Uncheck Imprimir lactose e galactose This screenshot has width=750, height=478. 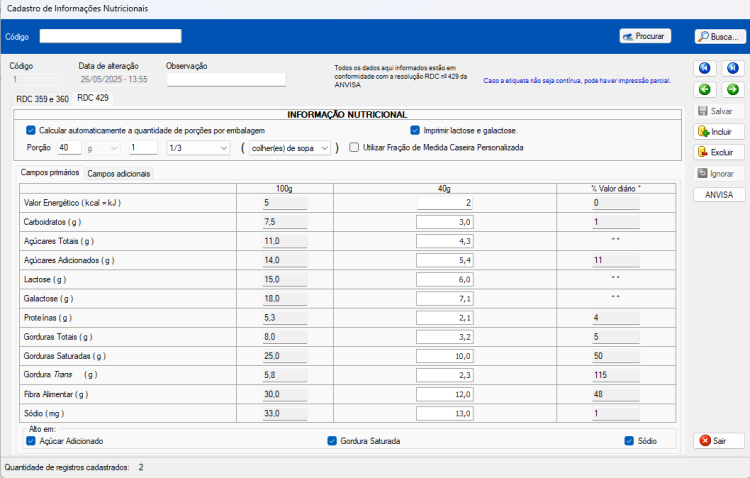click(x=415, y=130)
